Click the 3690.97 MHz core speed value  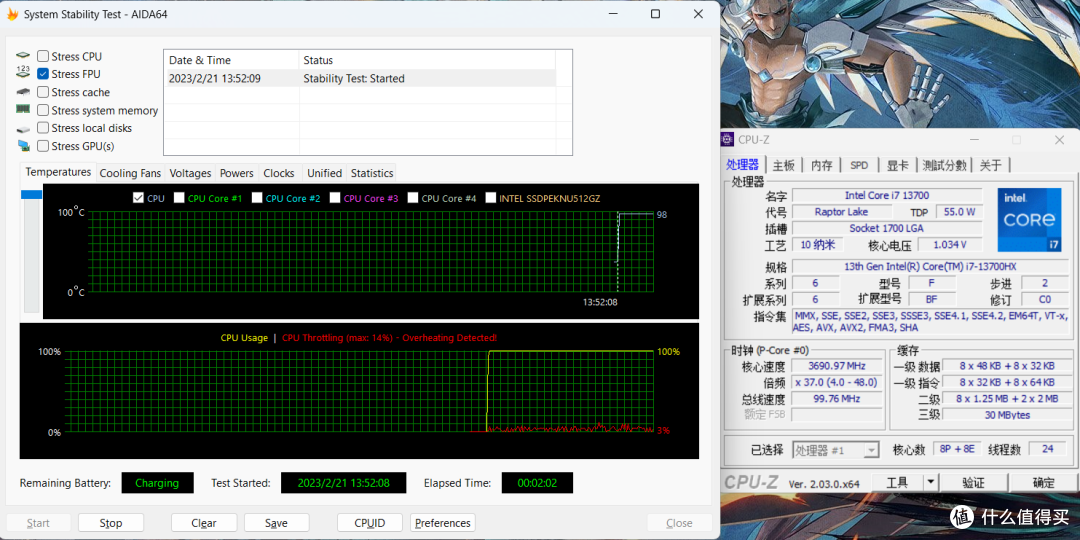pyautogui.click(x=837, y=366)
